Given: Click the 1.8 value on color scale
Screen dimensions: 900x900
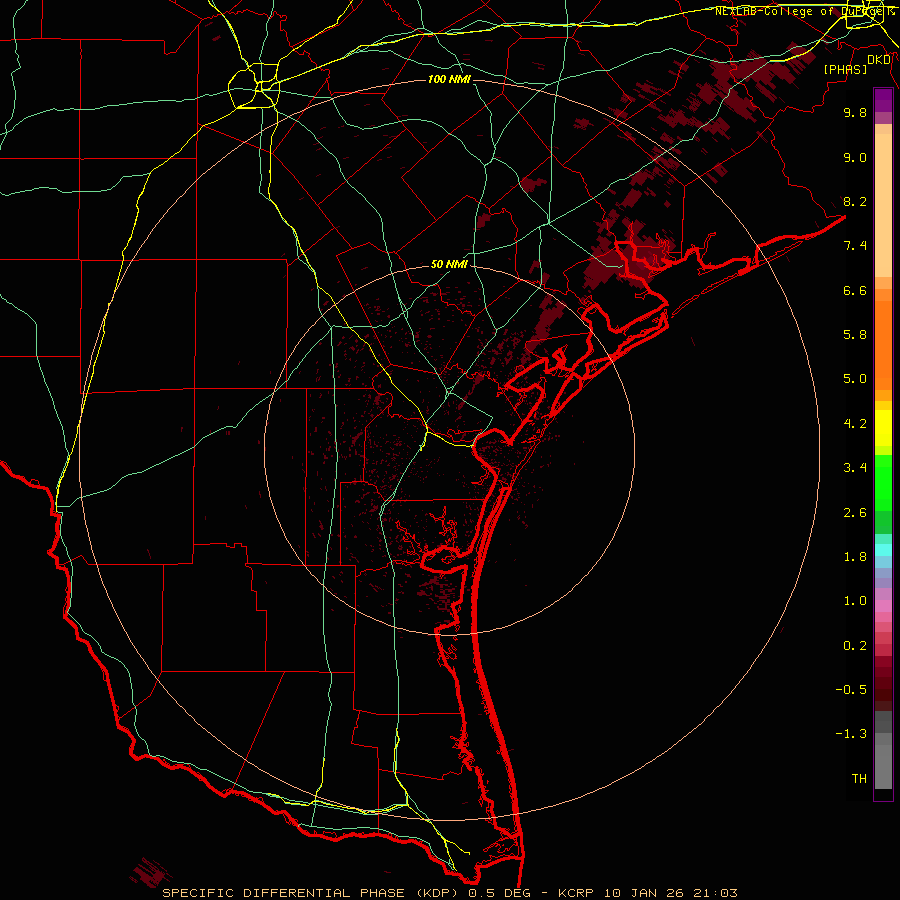Looking at the screenshot, I should coord(855,557).
